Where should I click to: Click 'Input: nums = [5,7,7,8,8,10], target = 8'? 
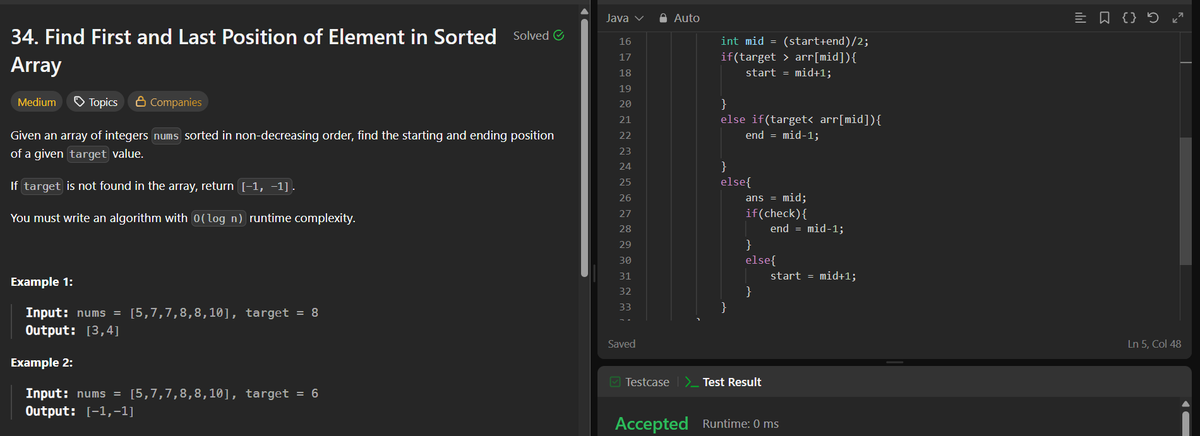(x=172, y=313)
